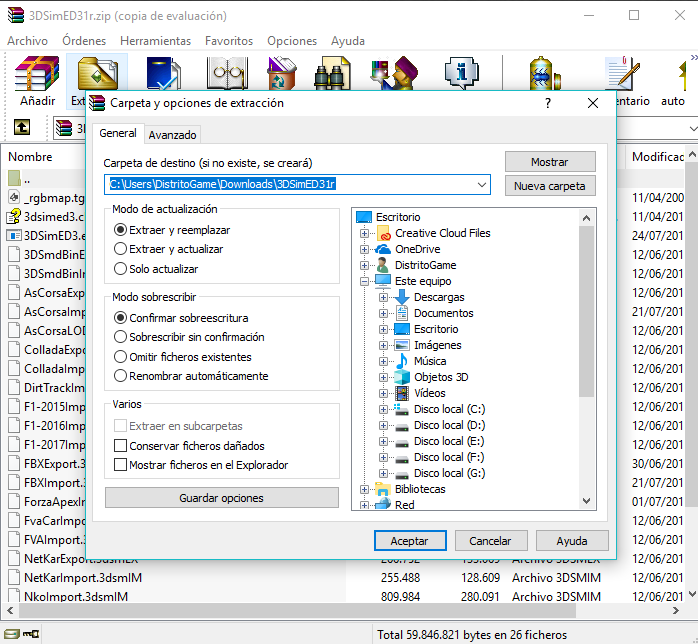Click the Ayuda button in dialog
Image resolution: width=698 pixels, height=644 pixels.
572,541
